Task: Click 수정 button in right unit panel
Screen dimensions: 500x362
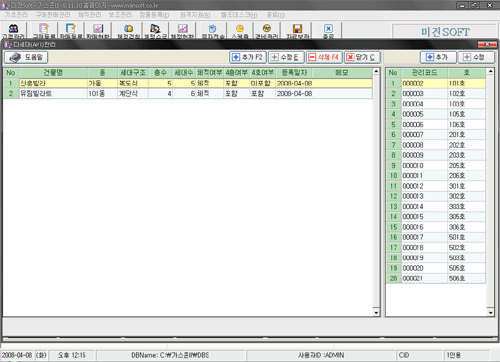Action: coord(476,57)
